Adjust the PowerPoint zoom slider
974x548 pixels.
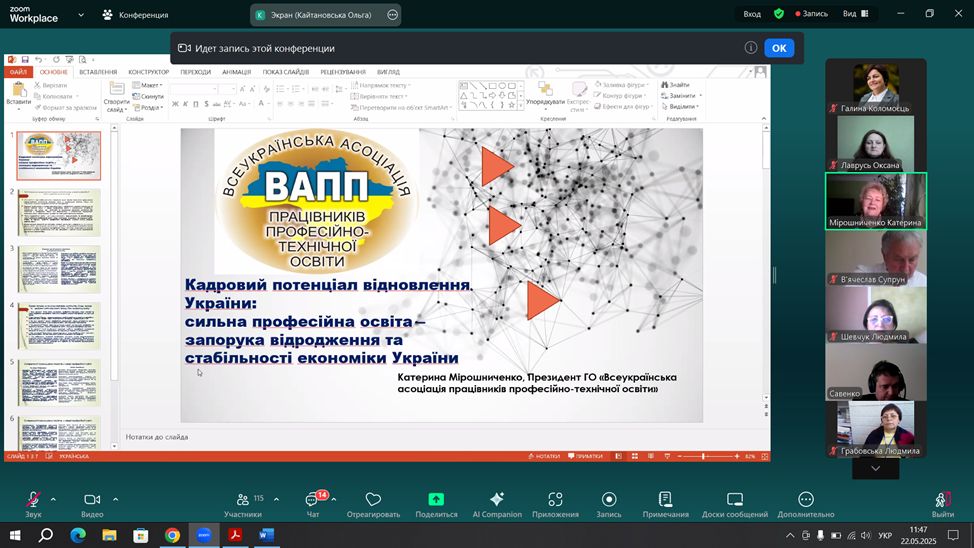[x=704, y=457]
